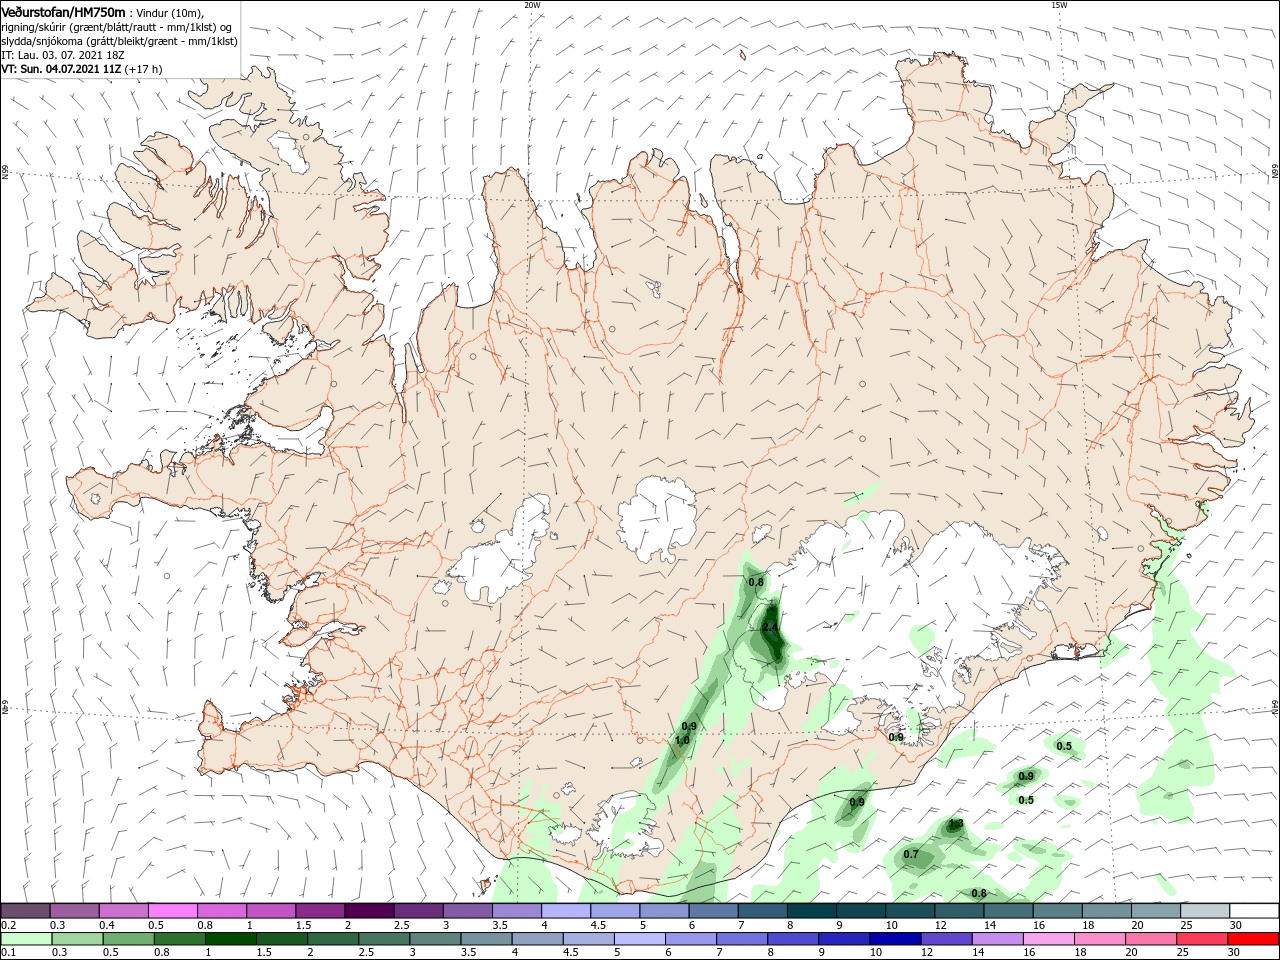
Task: Click the lower legend swatch between 2.5 and 3
Action: [x=383, y=940]
